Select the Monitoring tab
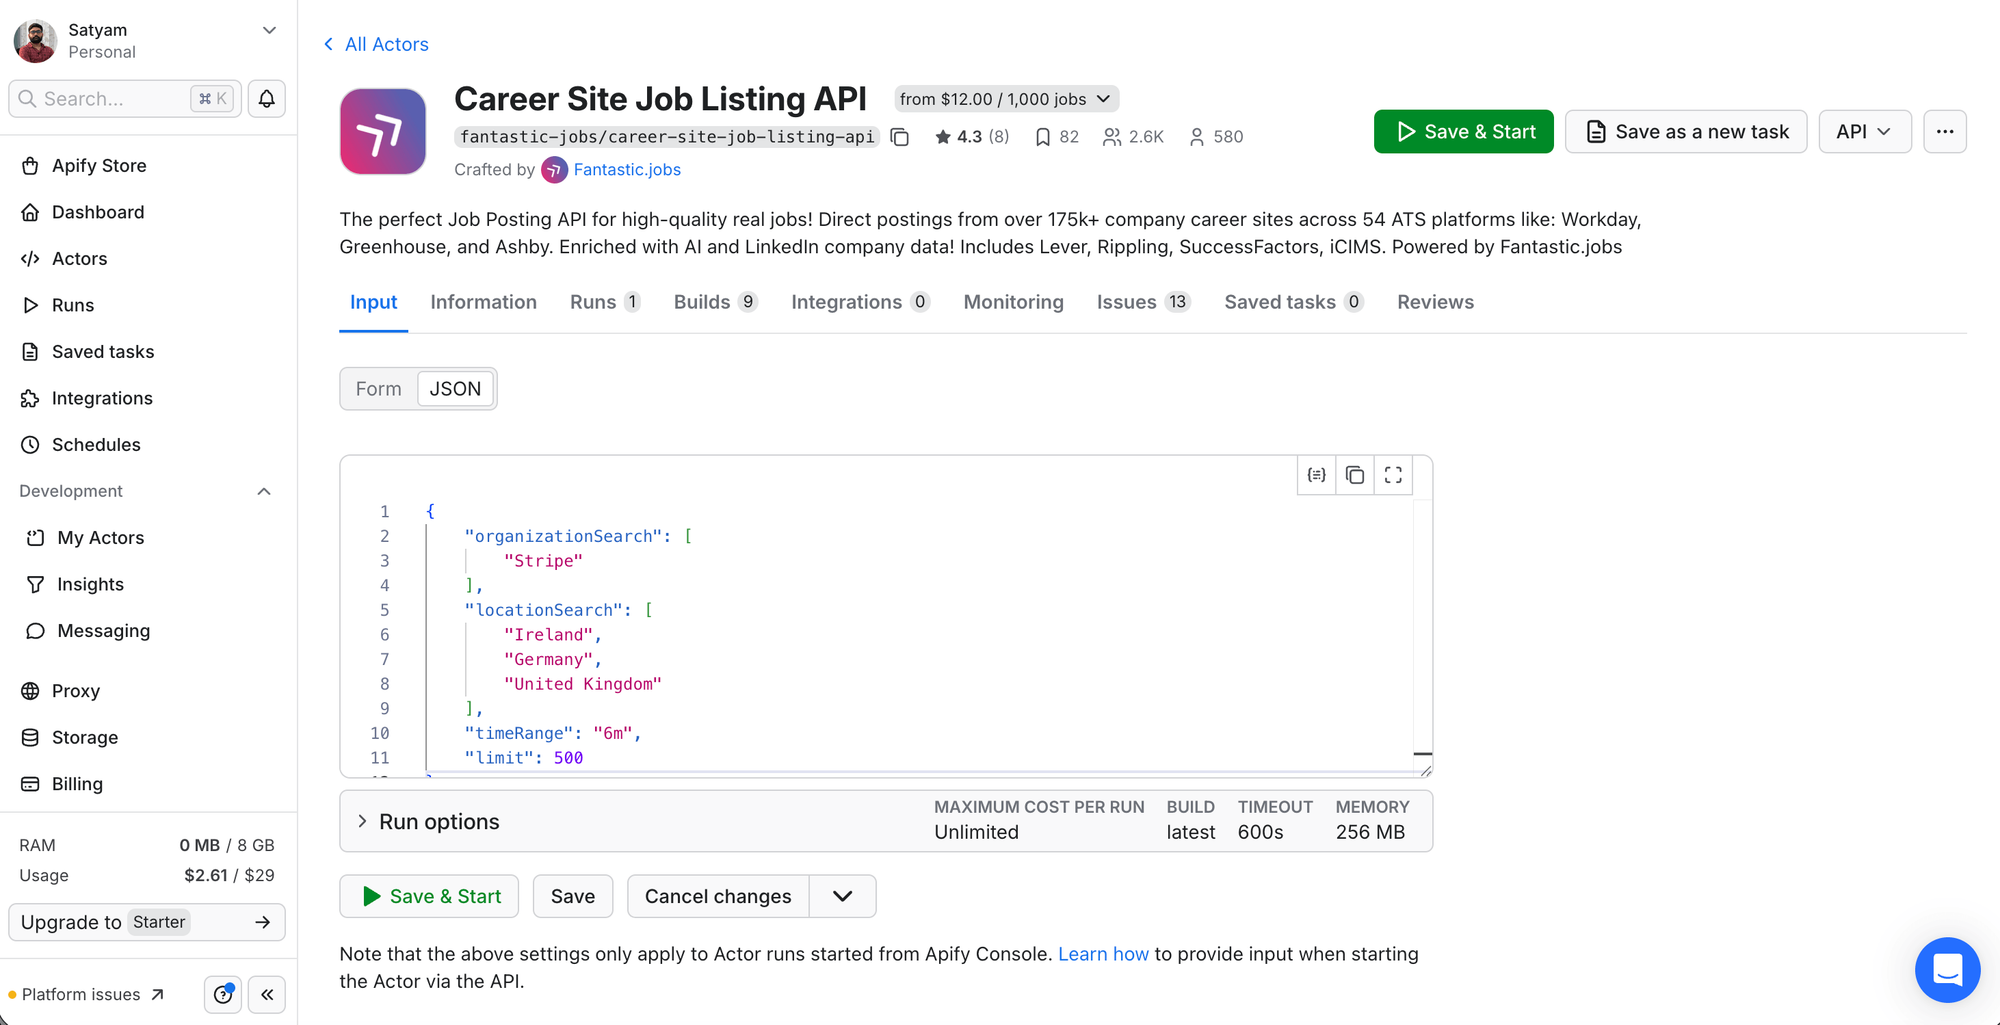Image resolution: width=2000 pixels, height=1025 pixels. click(x=1014, y=302)
